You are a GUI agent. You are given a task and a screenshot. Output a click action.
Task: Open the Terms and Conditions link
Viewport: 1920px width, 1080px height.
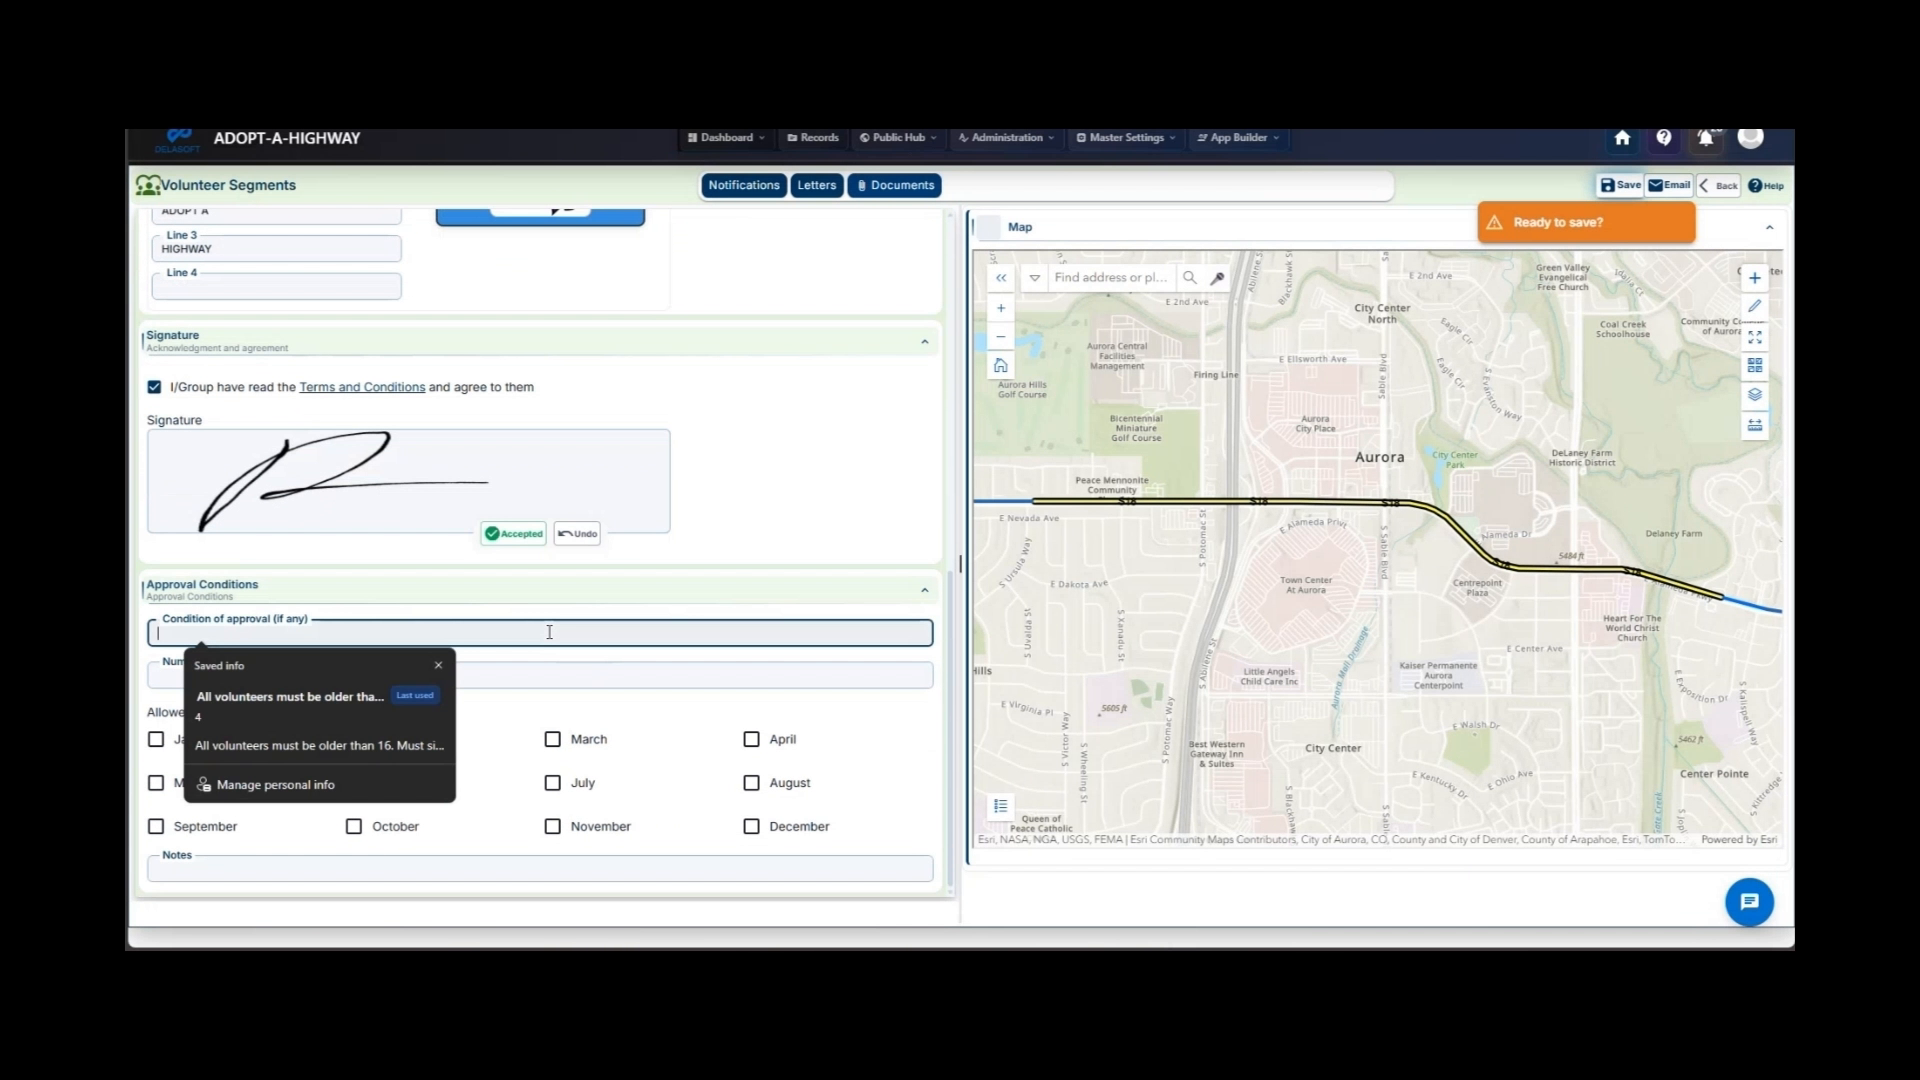[361, 387]
